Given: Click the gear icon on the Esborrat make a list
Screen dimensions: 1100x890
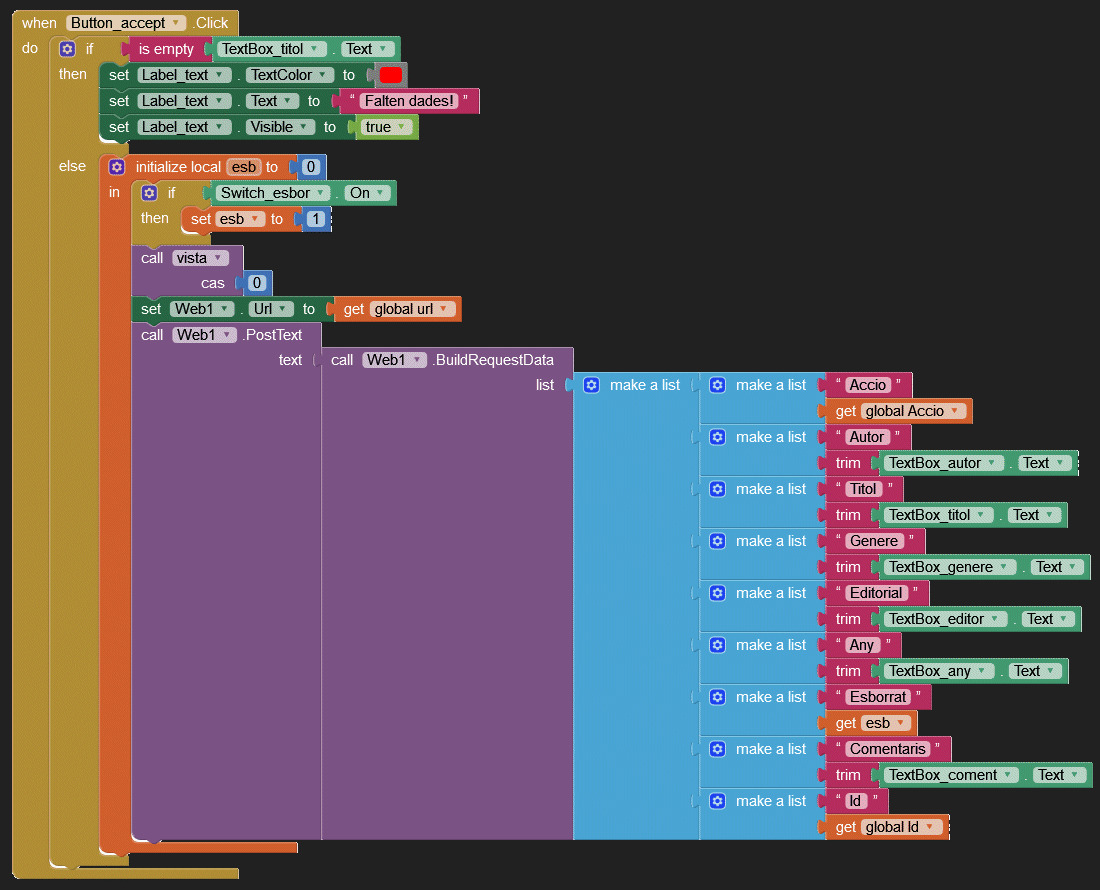Looking at the screenshot, I should point(717,697).
